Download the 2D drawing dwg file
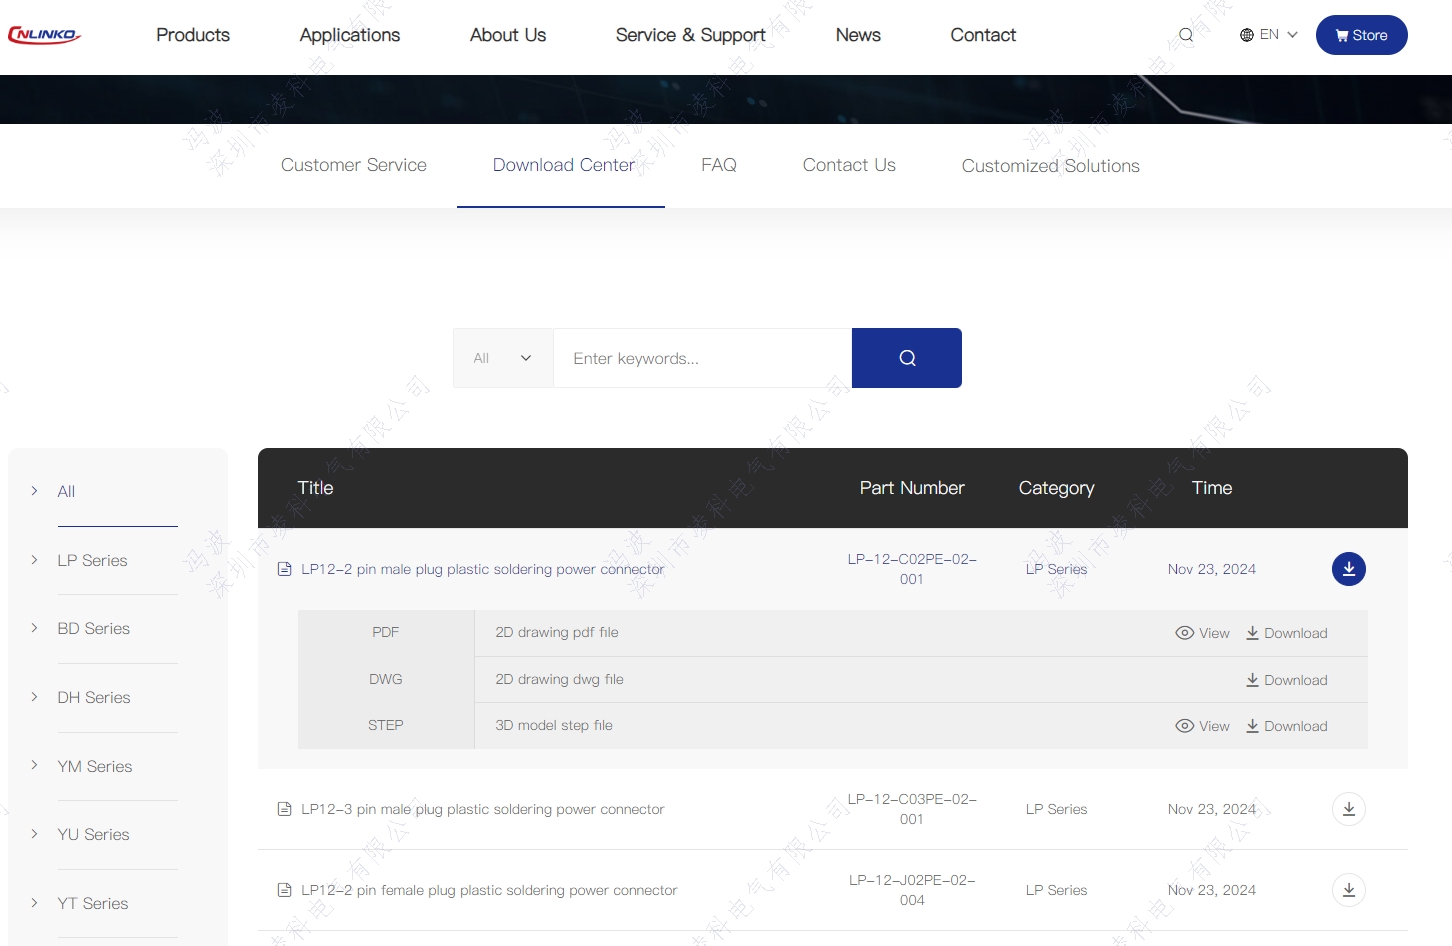Image resolution: width=1452 pixels, height=946 pixels. [x=1287, y=680]
